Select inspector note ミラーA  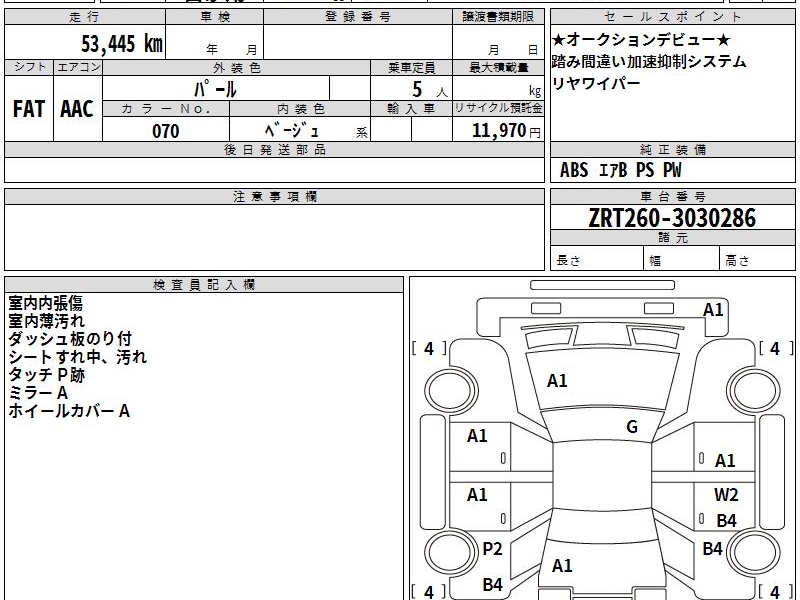tap(38, 393)
